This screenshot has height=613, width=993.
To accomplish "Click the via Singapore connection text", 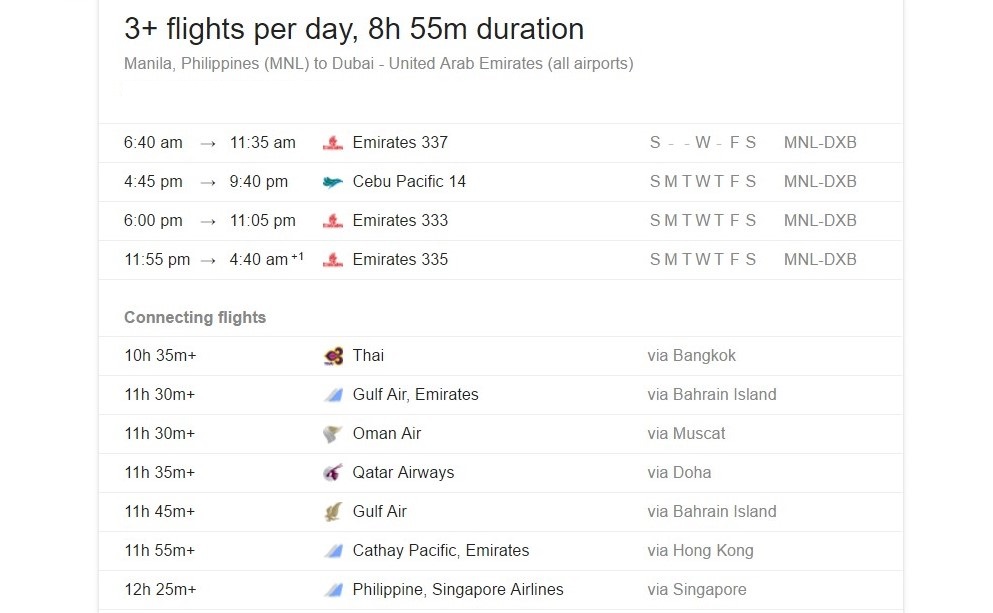I will [696, 590].
